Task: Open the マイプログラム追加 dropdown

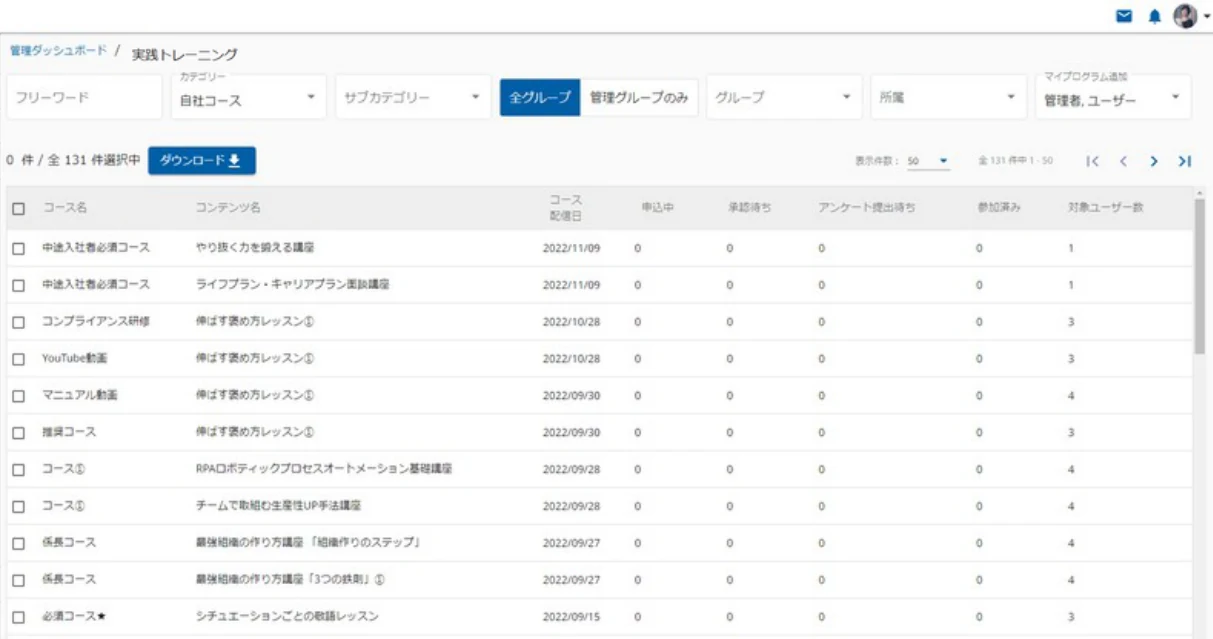Action: pyautogui.click(x=1113, y=97)
